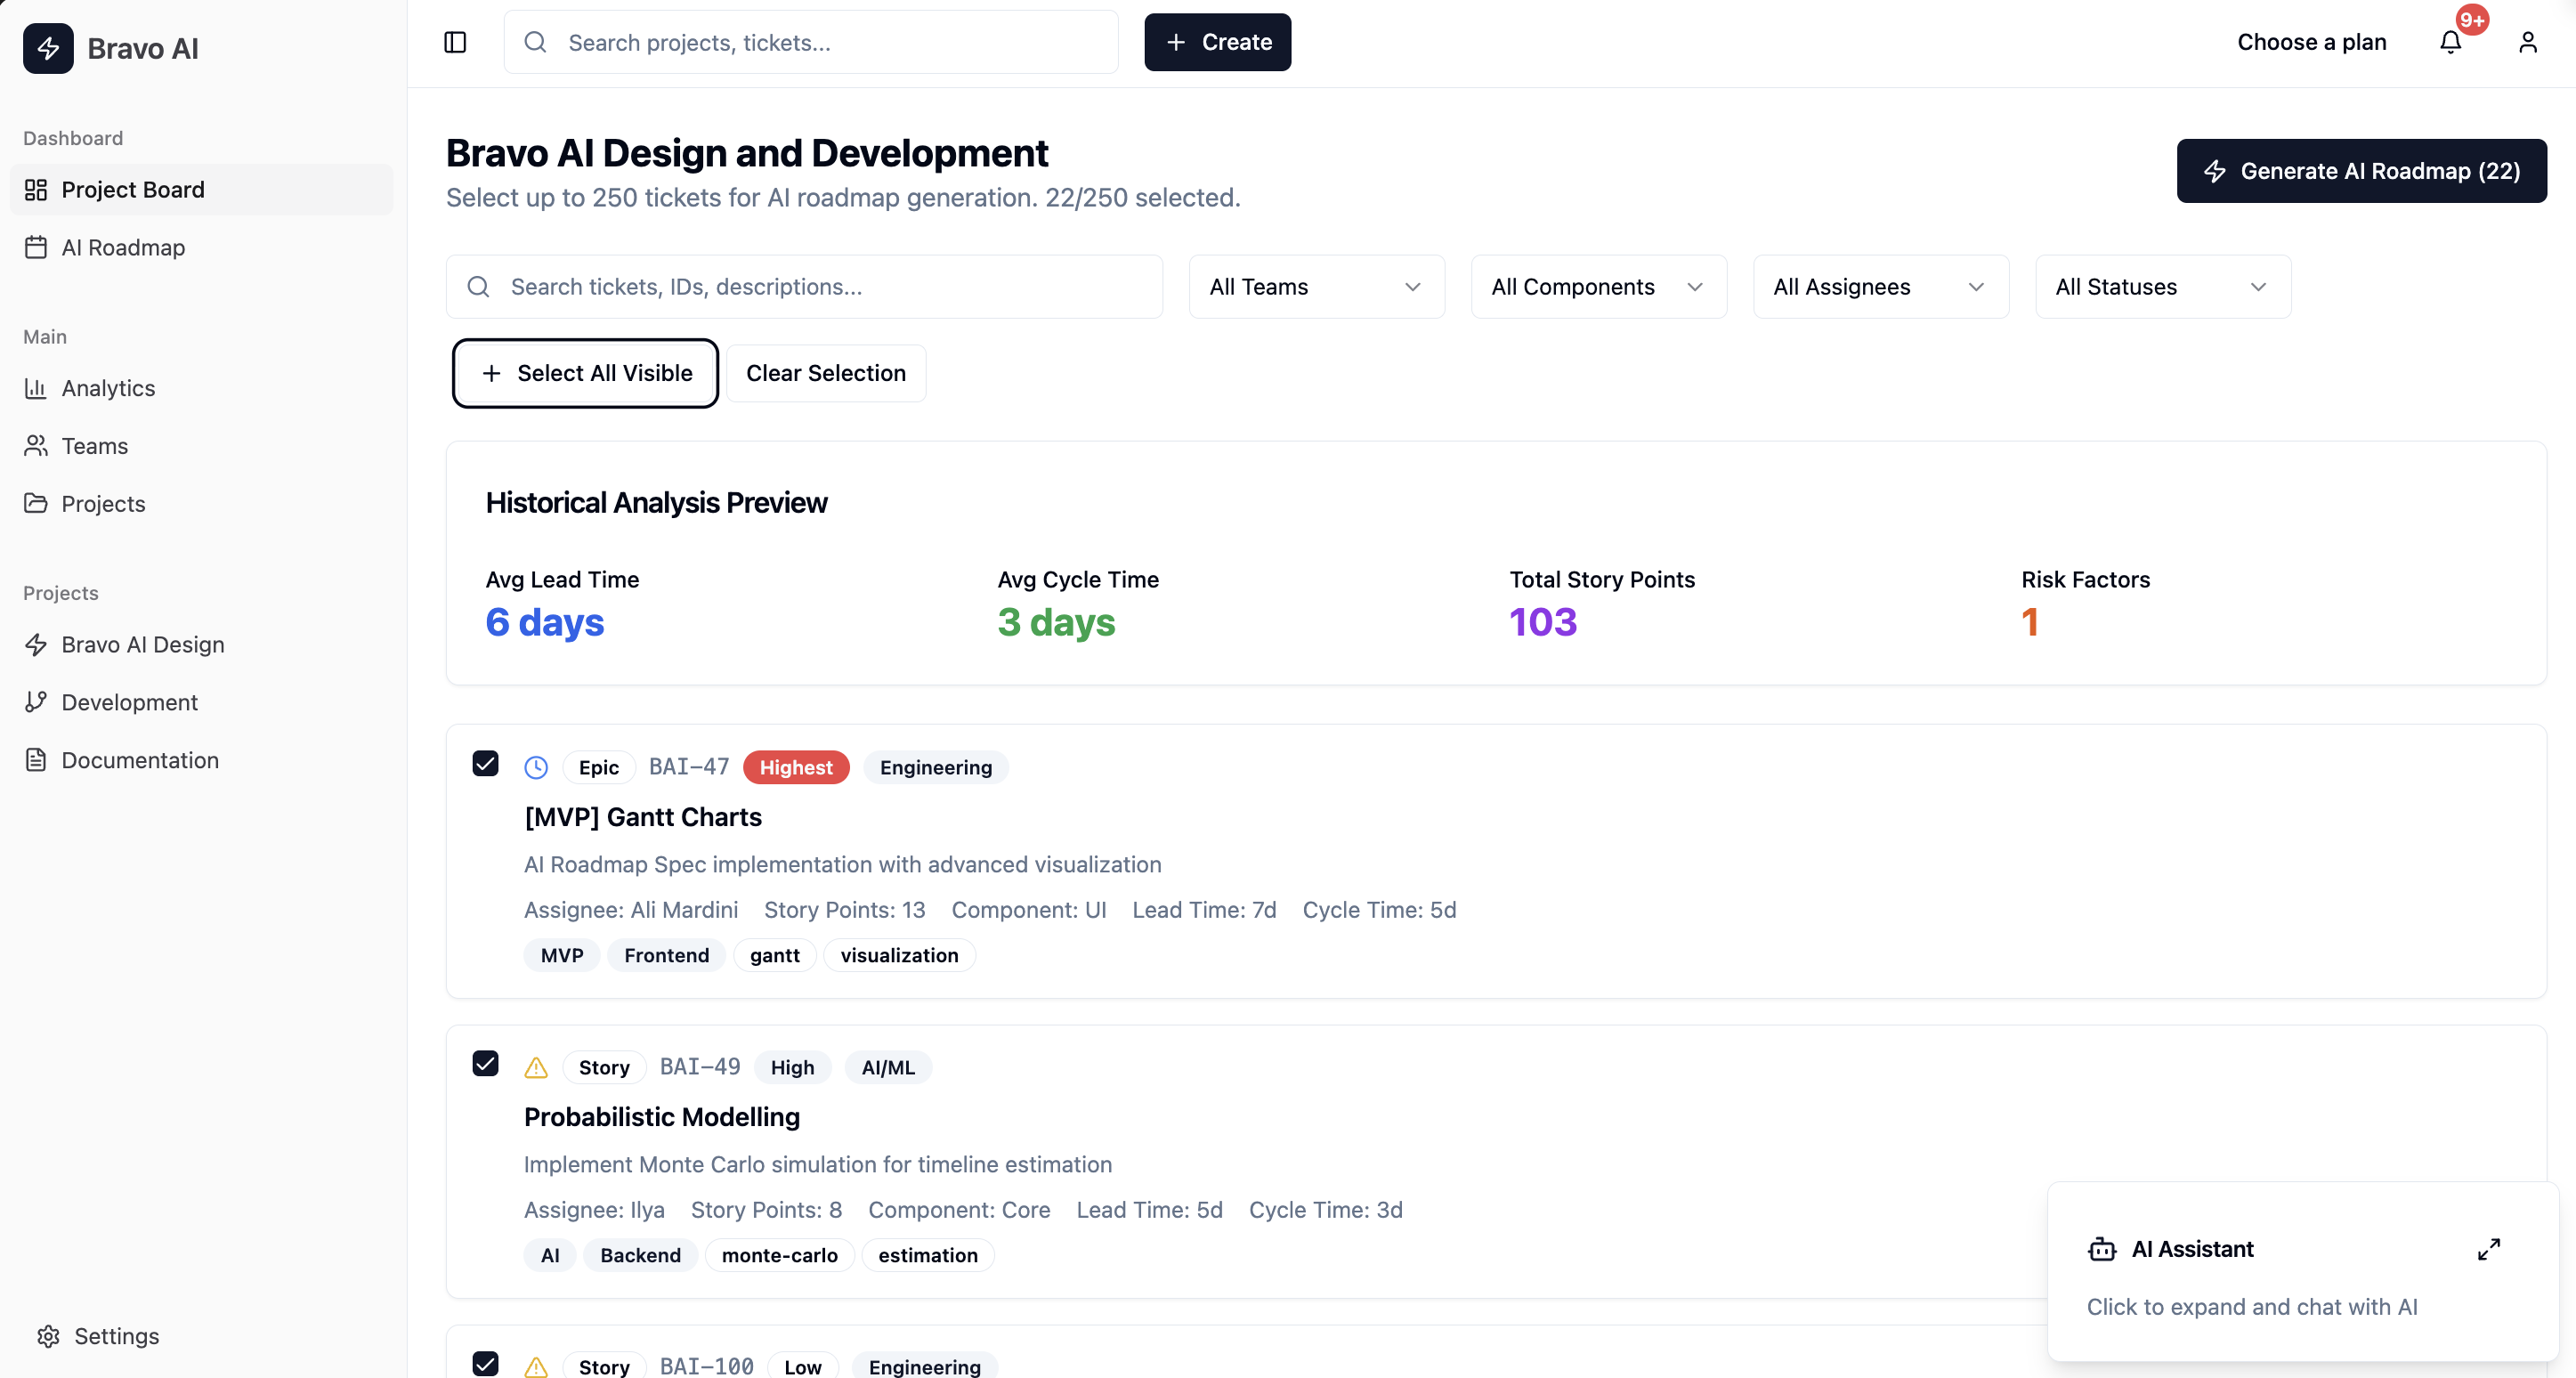Open the All Statuses dropdown
This screenshot has width=2576, height=1378.
(2162, 287)
